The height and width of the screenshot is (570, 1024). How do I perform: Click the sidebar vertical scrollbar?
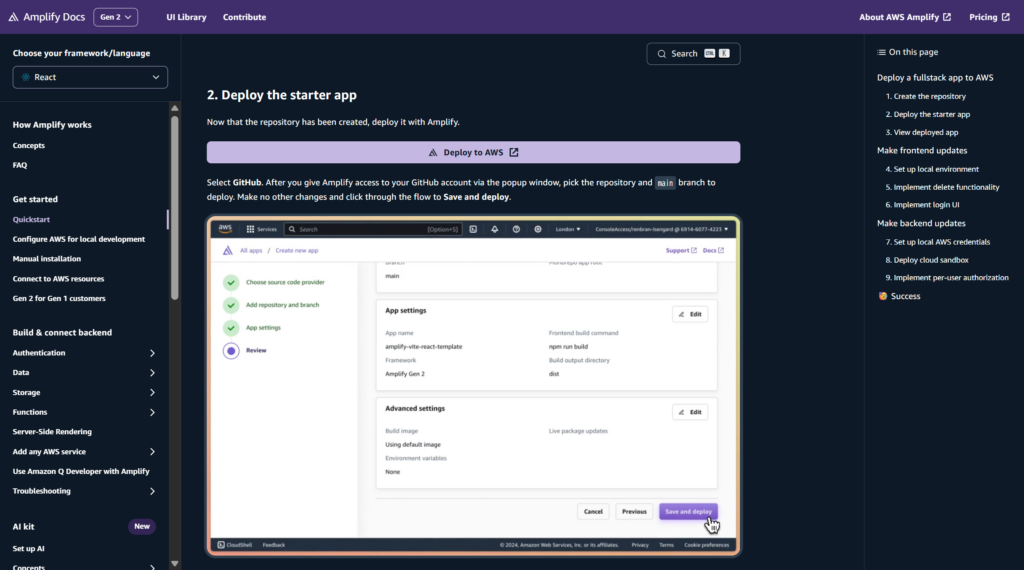175,200
